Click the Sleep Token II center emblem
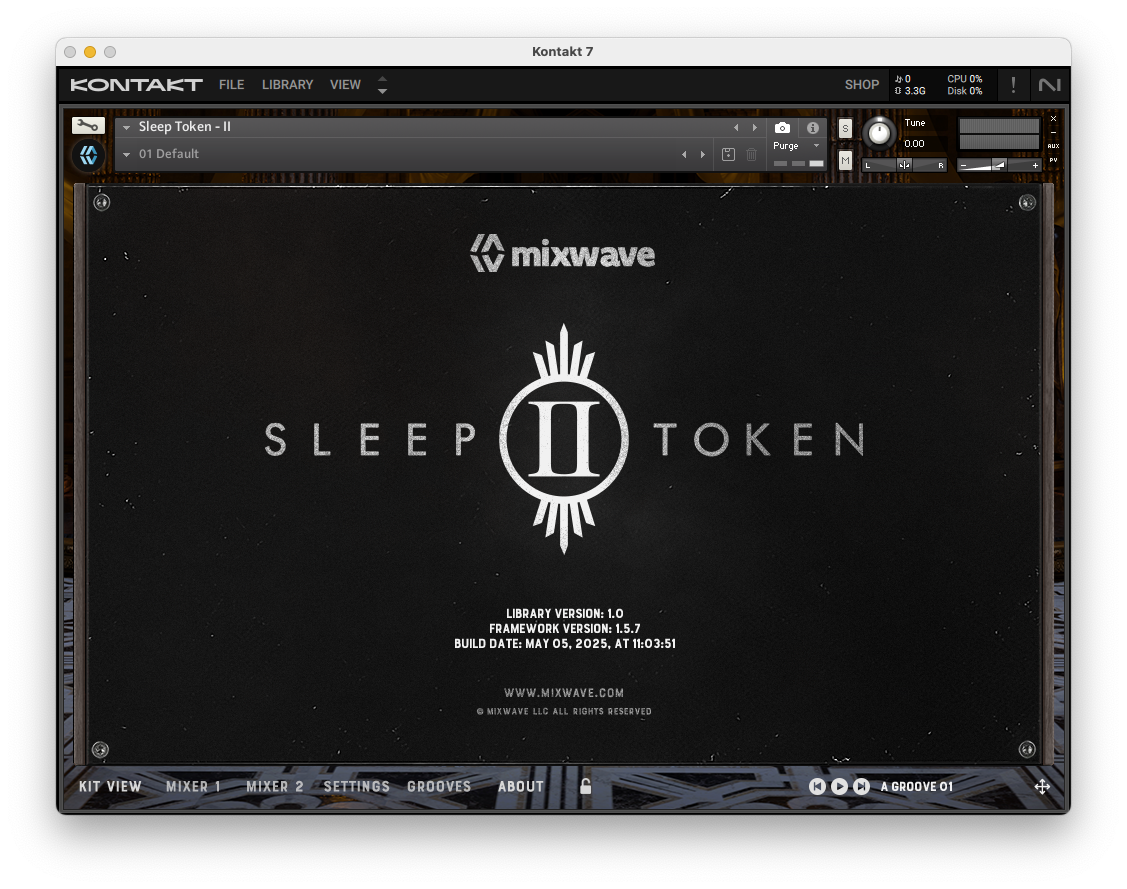The height and width of the screenshot is (889, 1127). pos(564,438)
